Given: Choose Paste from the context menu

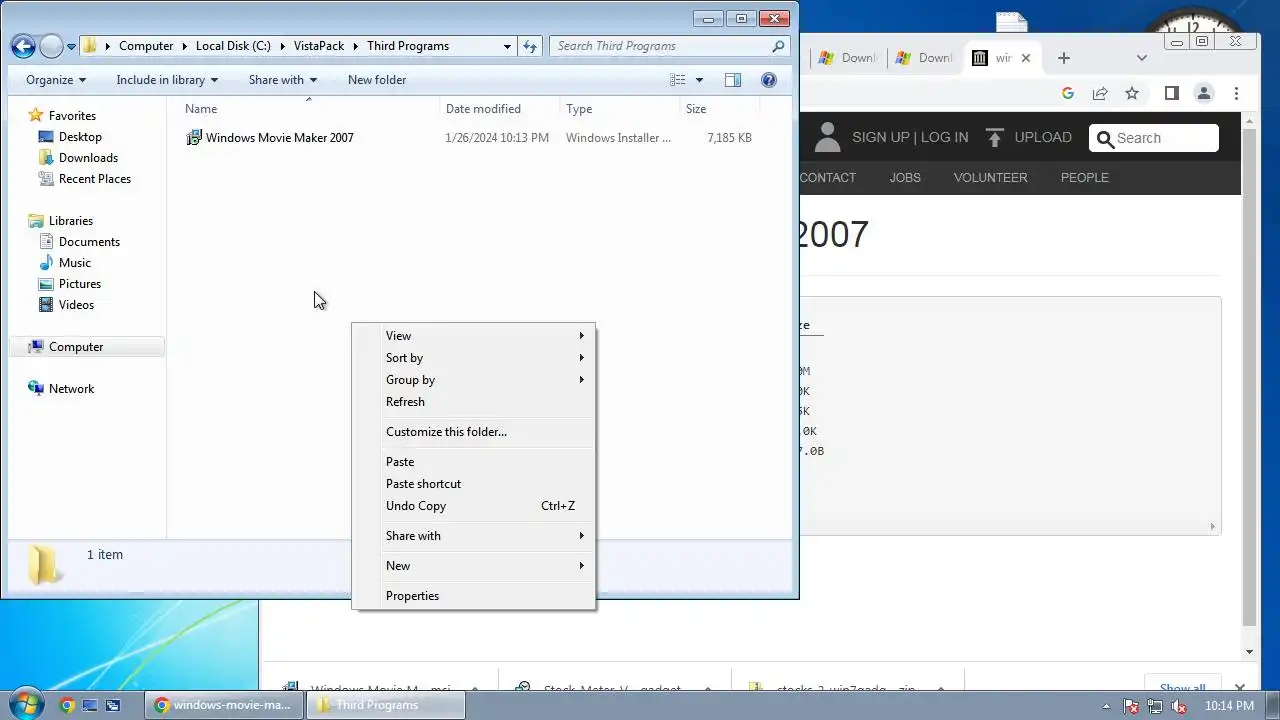Looking at the screenshot, I should click(474, 462).
